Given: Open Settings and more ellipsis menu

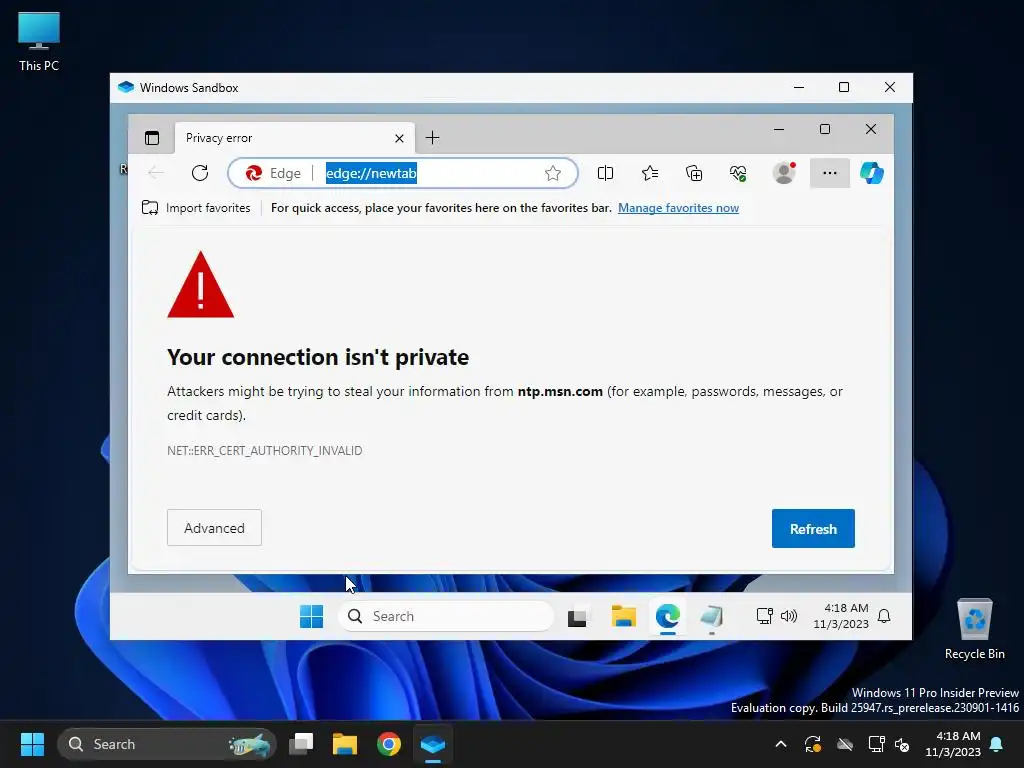Looking at the screenshot, I should tap(829, 173).
